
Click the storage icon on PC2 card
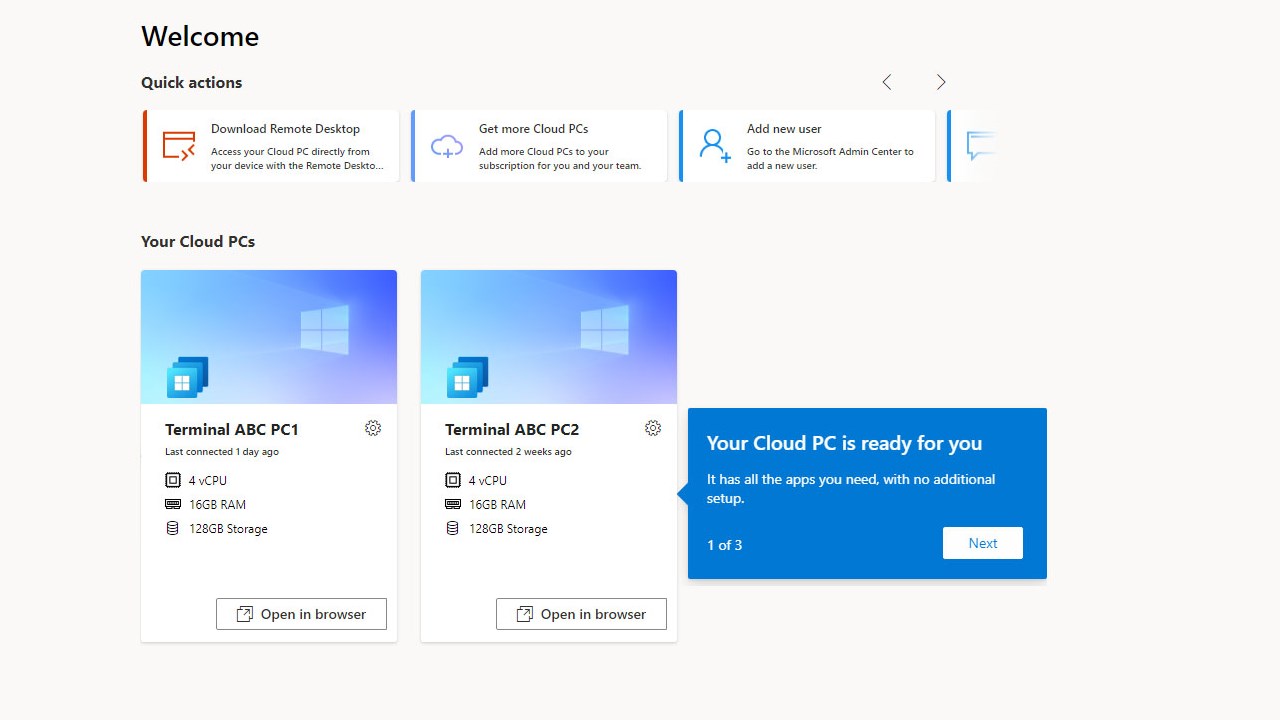coord(453,528)
